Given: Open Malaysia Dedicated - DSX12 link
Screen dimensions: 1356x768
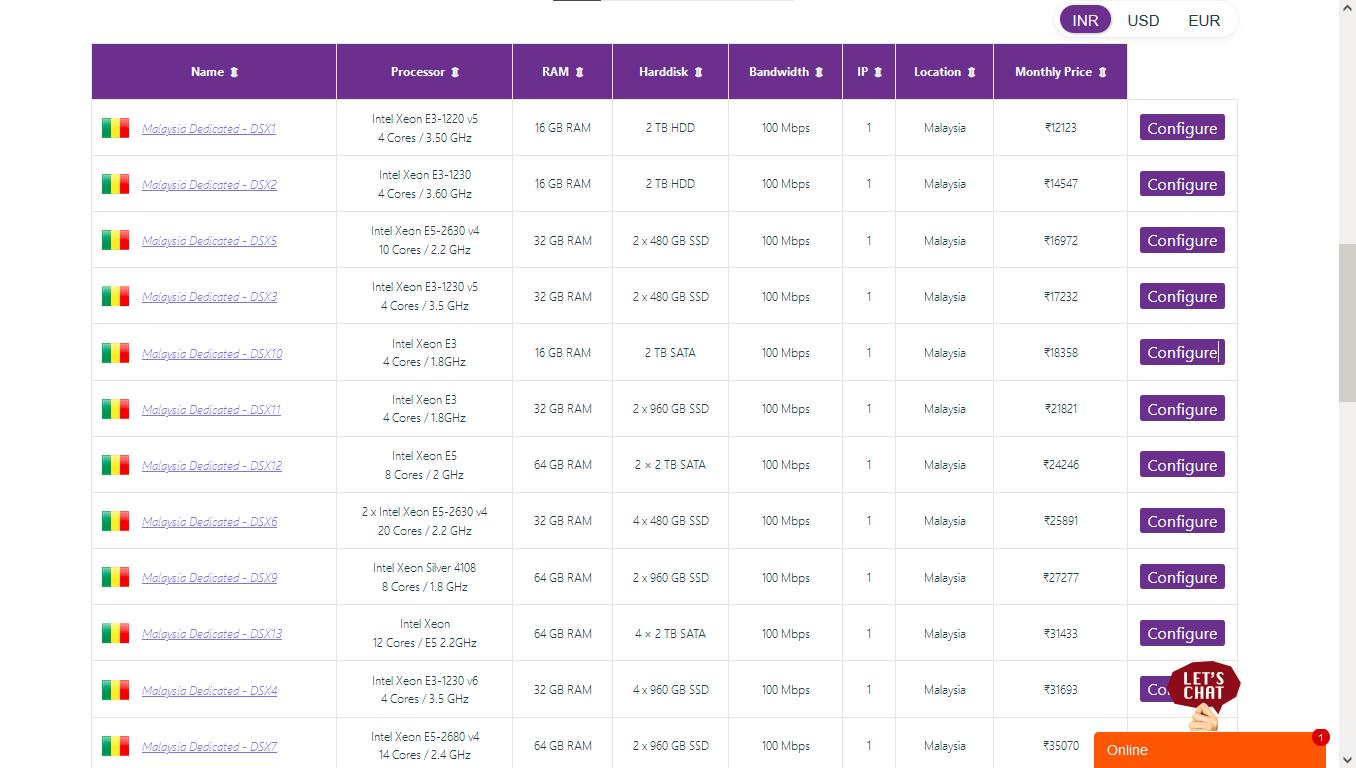Looking at the screenshot, I should (x=212, y=466).
